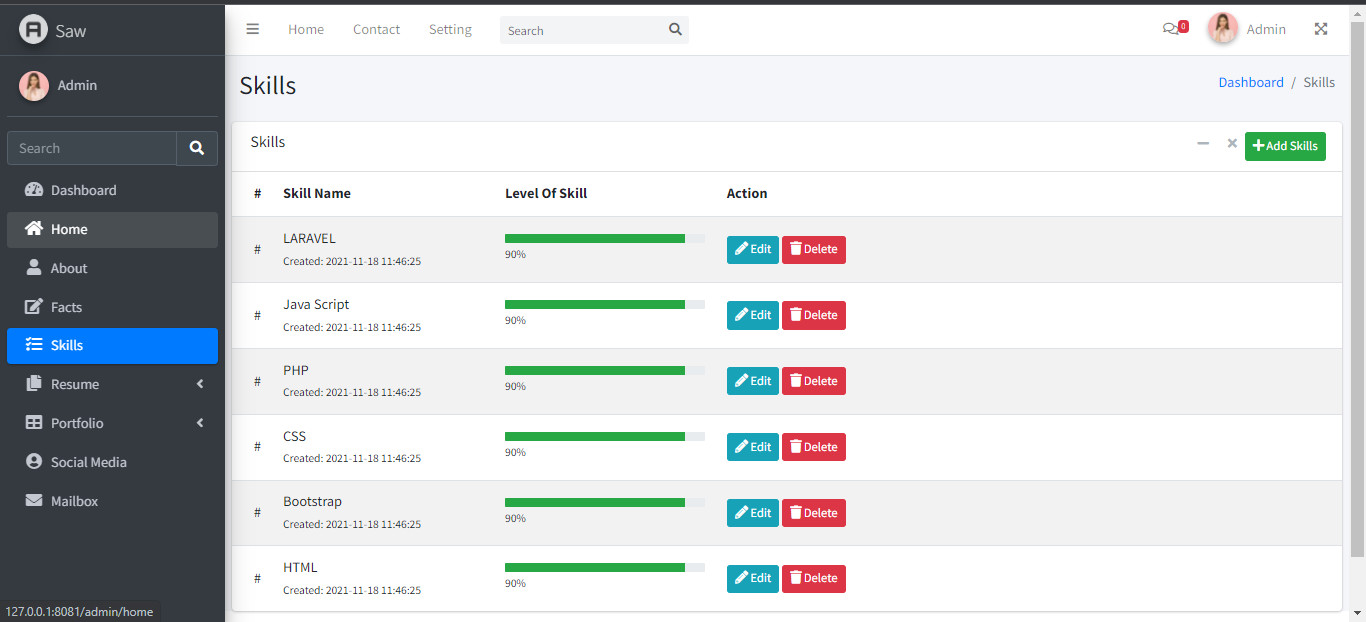The image size is (1366, 622).
Task: Click the admin avatar in top bar
Action: (1223, 29)
